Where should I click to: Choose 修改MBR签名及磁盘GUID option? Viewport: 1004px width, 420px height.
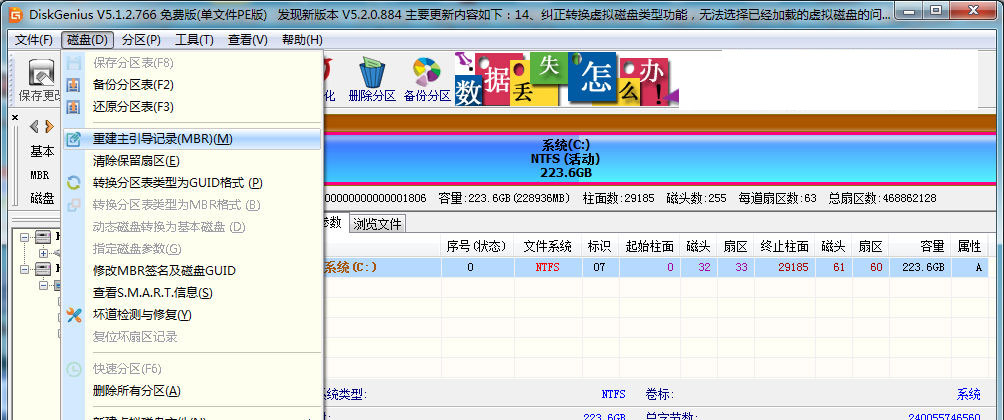click(191, 271)
